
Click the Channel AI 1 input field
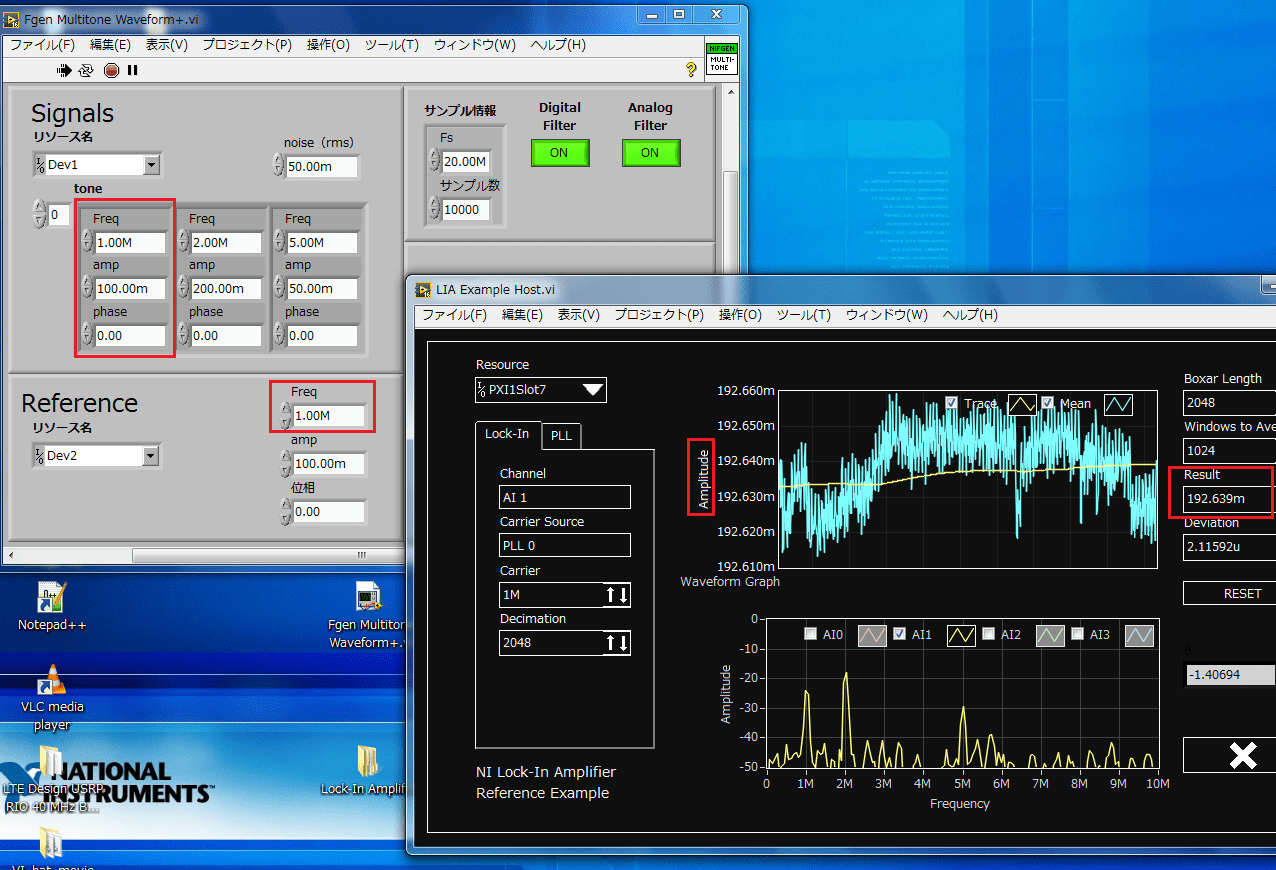click(565, 497)
